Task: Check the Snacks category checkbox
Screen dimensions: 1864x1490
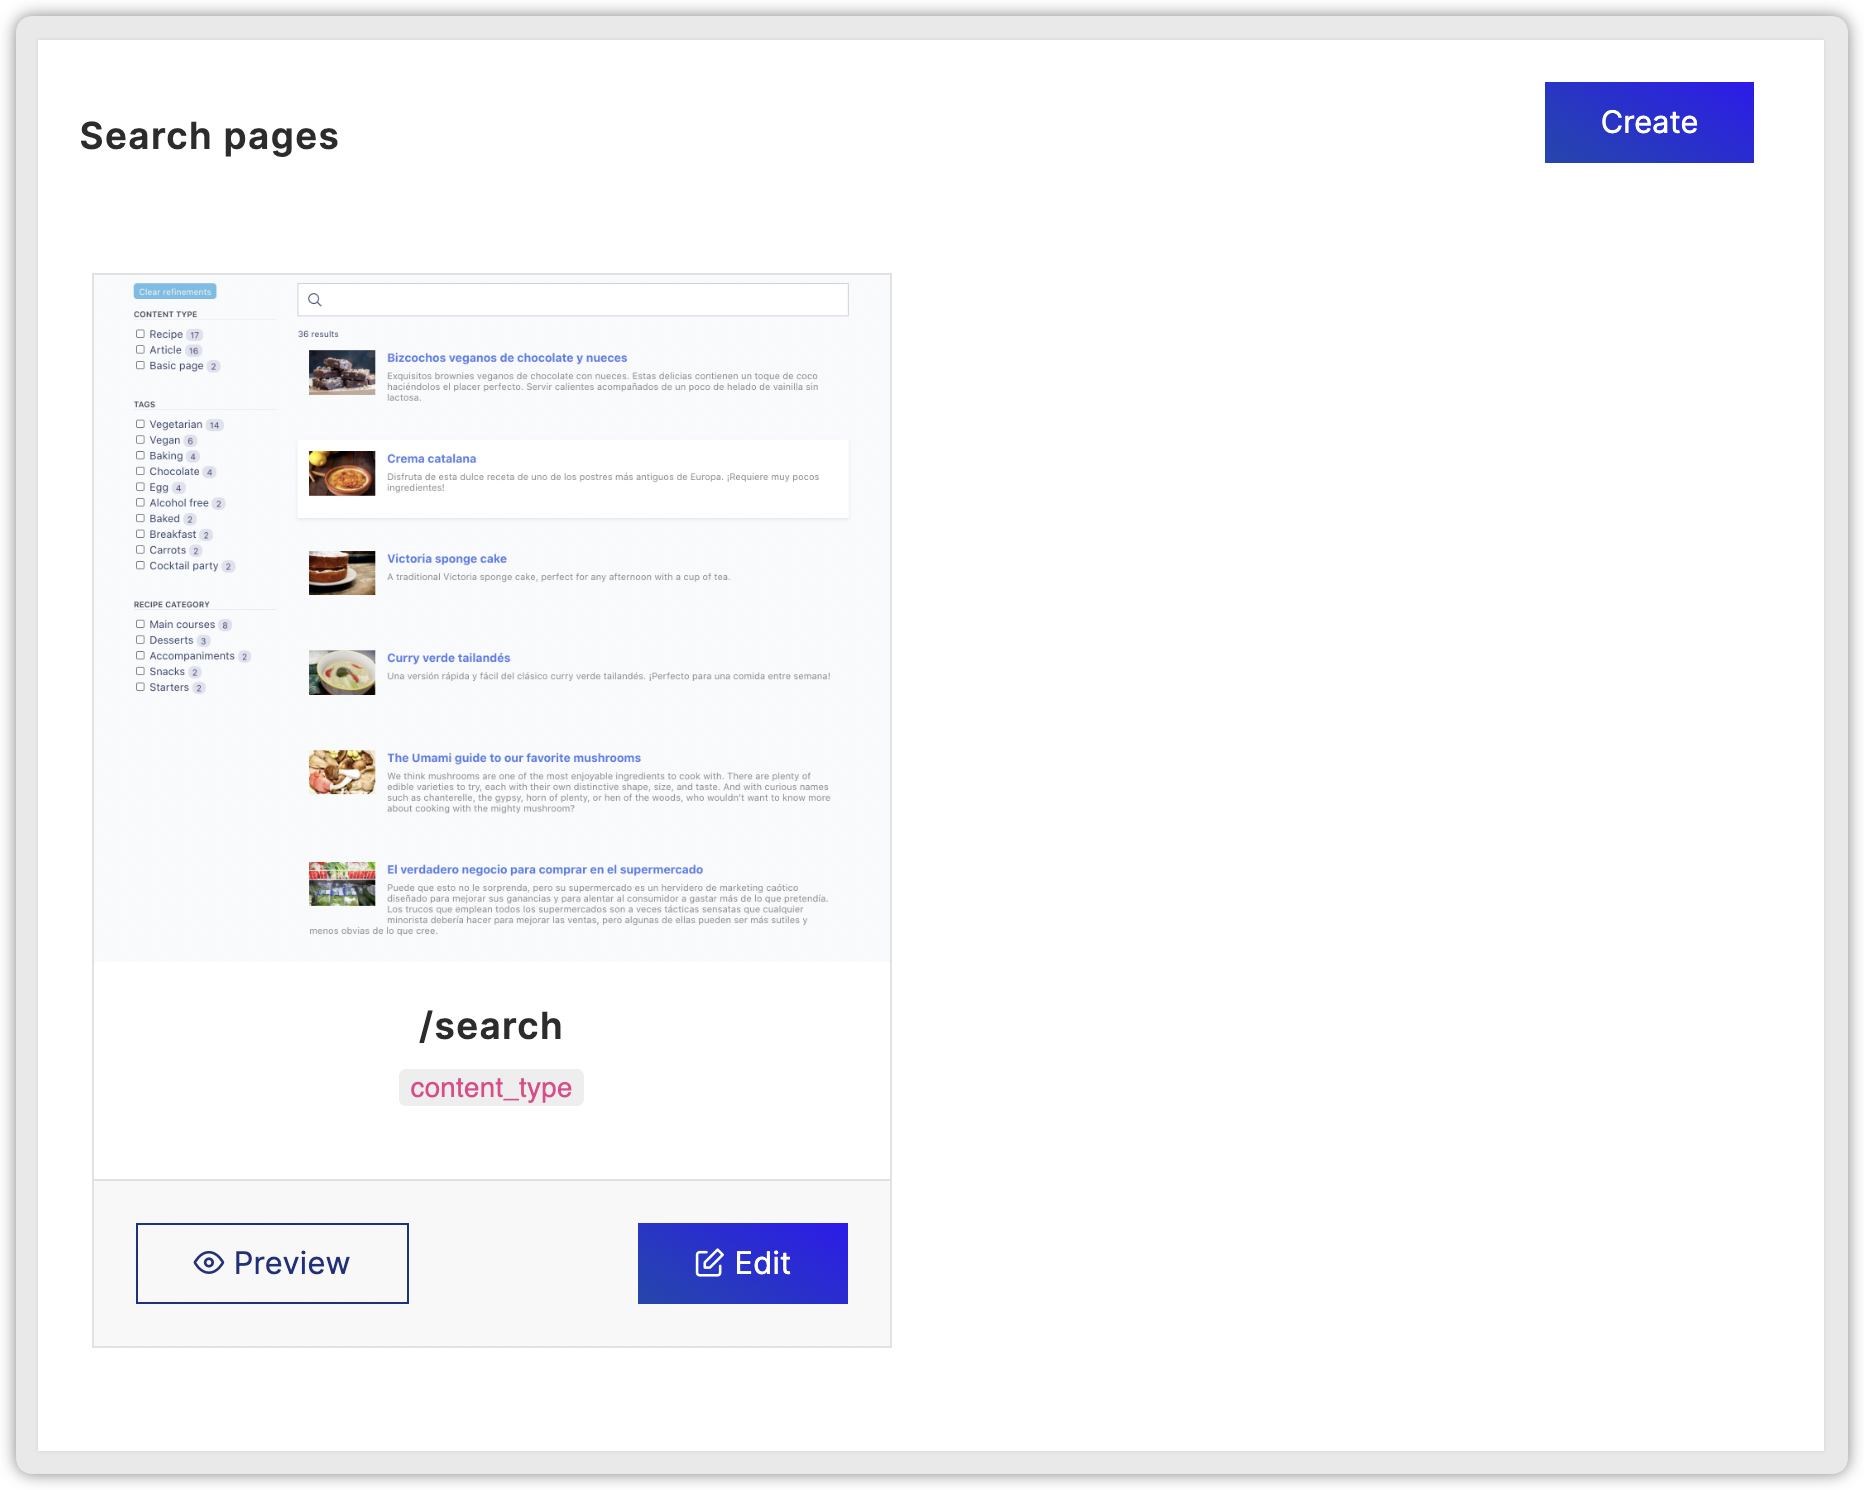Action: point(140,671)
